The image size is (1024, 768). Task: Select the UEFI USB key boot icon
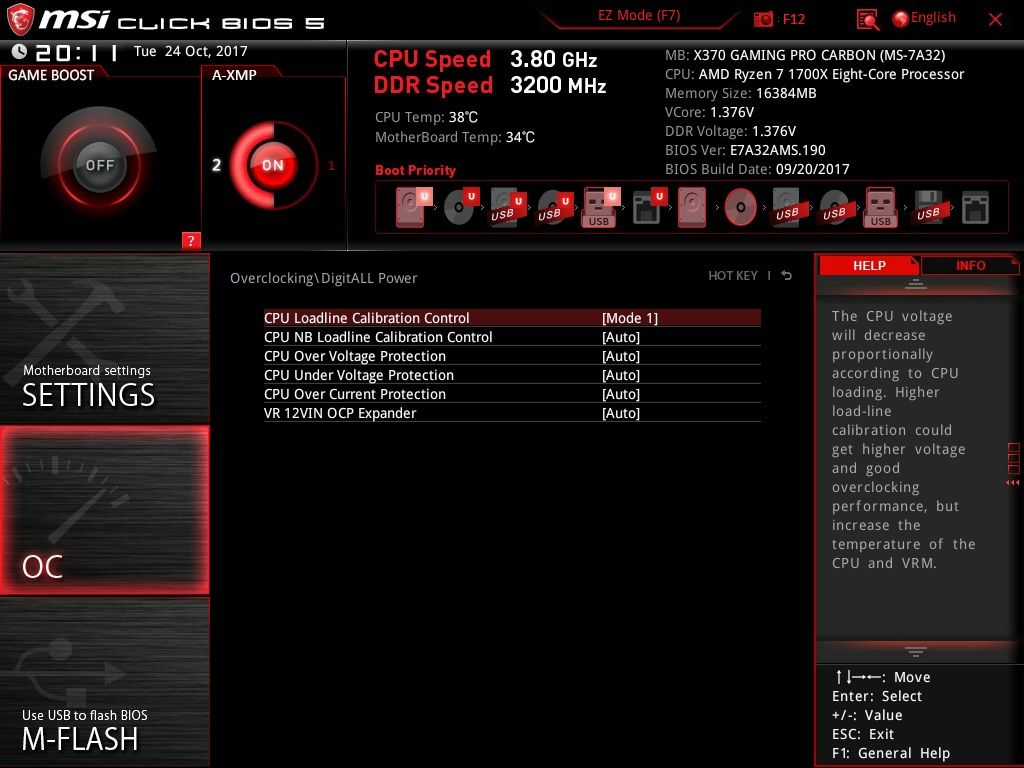601,207
